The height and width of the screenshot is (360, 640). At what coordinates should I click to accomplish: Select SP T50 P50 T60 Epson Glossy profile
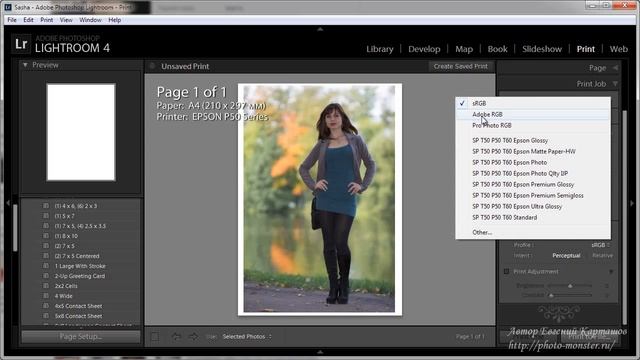point(533,140)
